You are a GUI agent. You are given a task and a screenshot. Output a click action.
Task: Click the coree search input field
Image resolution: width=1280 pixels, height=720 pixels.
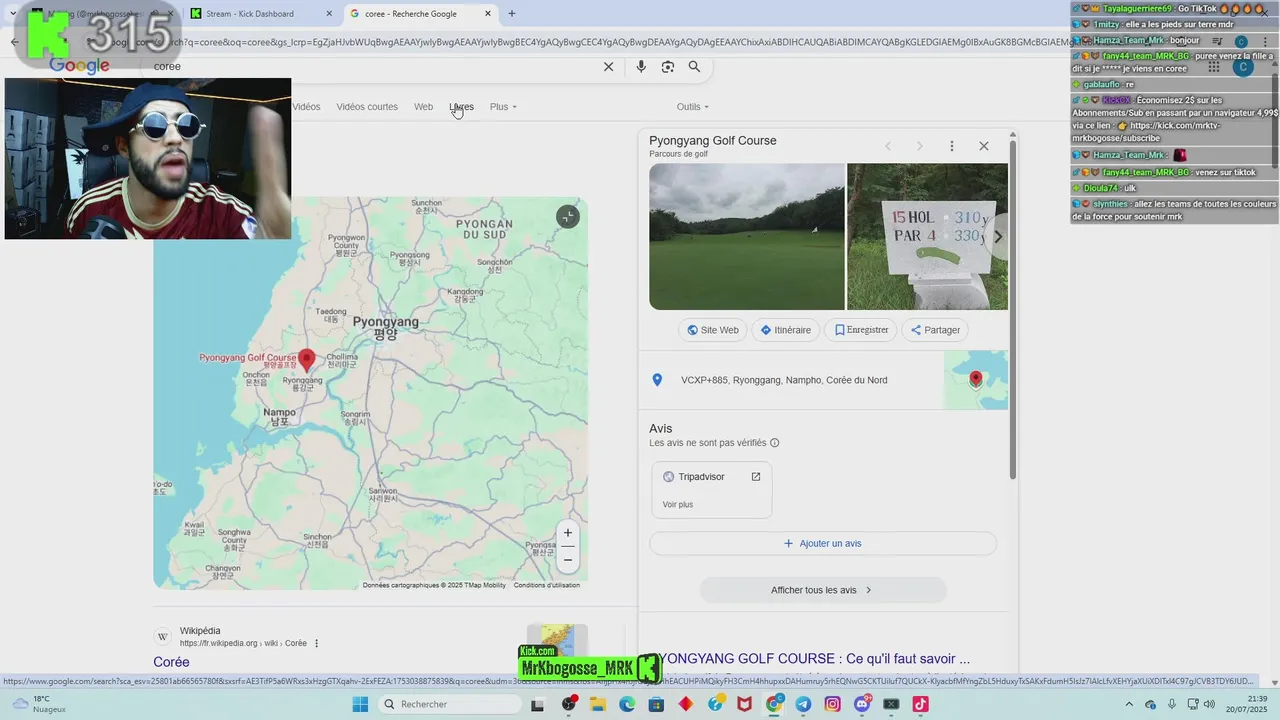pyautogui.click(x=370, y=67)
